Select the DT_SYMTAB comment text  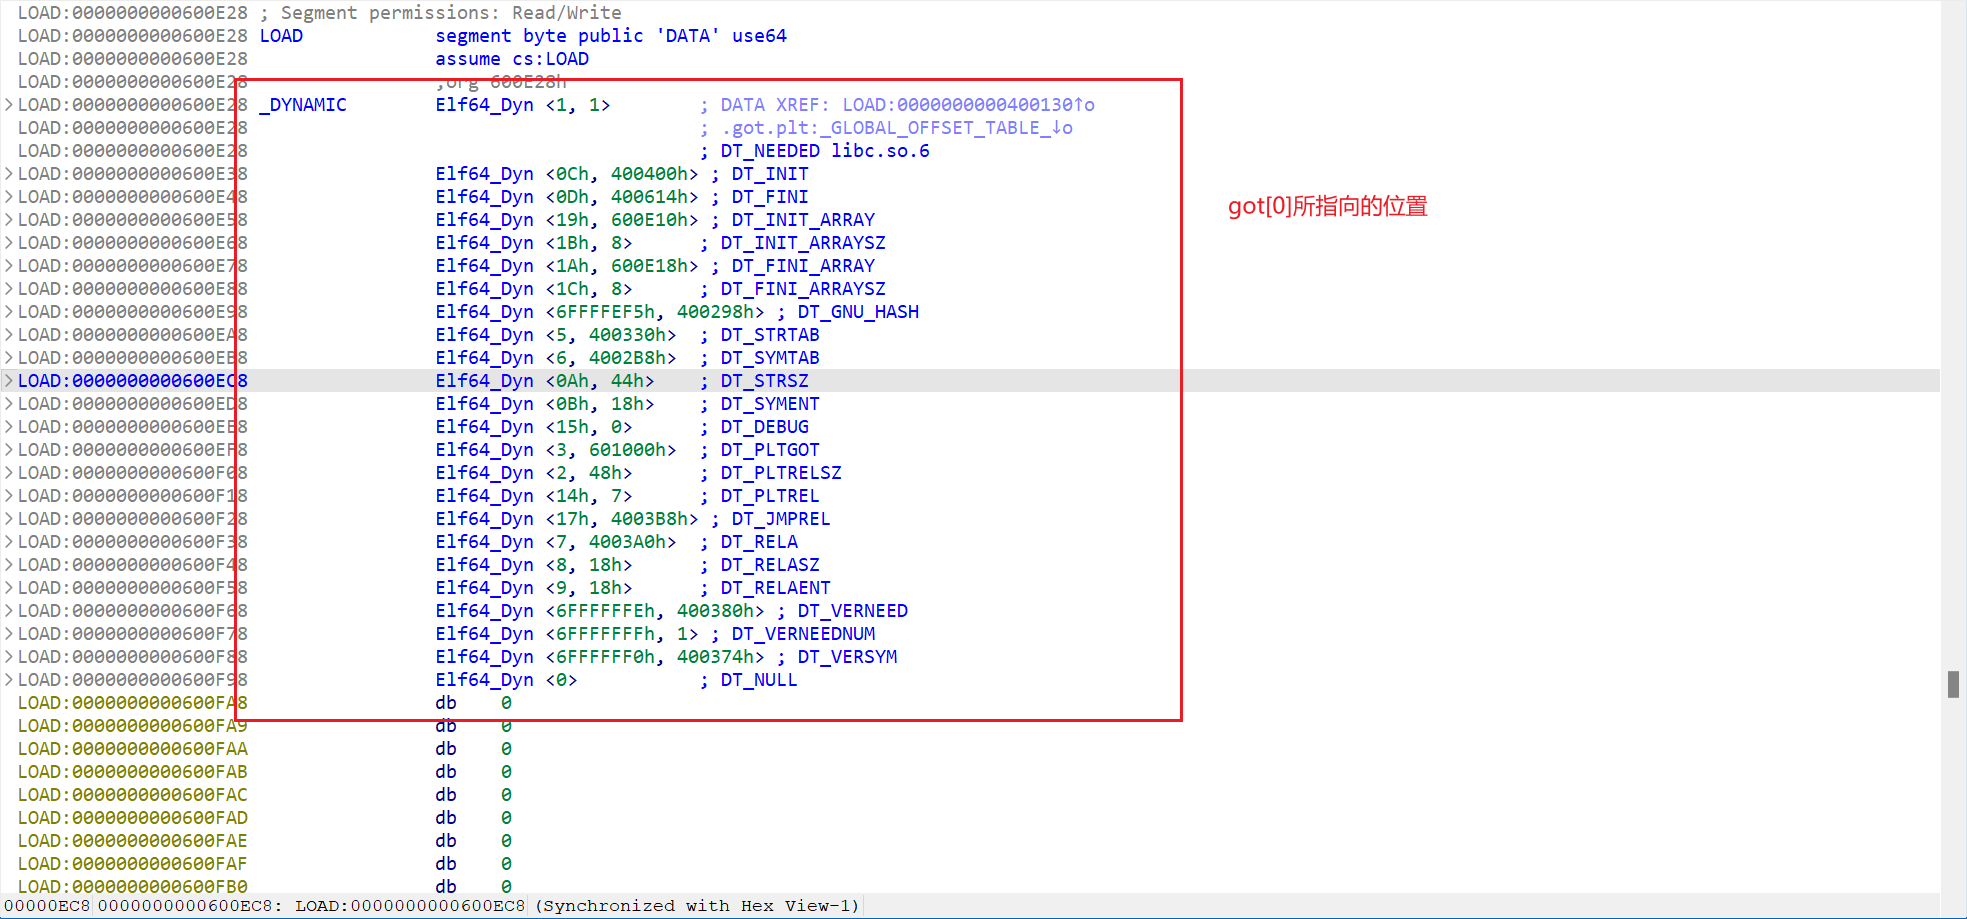[769, 358]
